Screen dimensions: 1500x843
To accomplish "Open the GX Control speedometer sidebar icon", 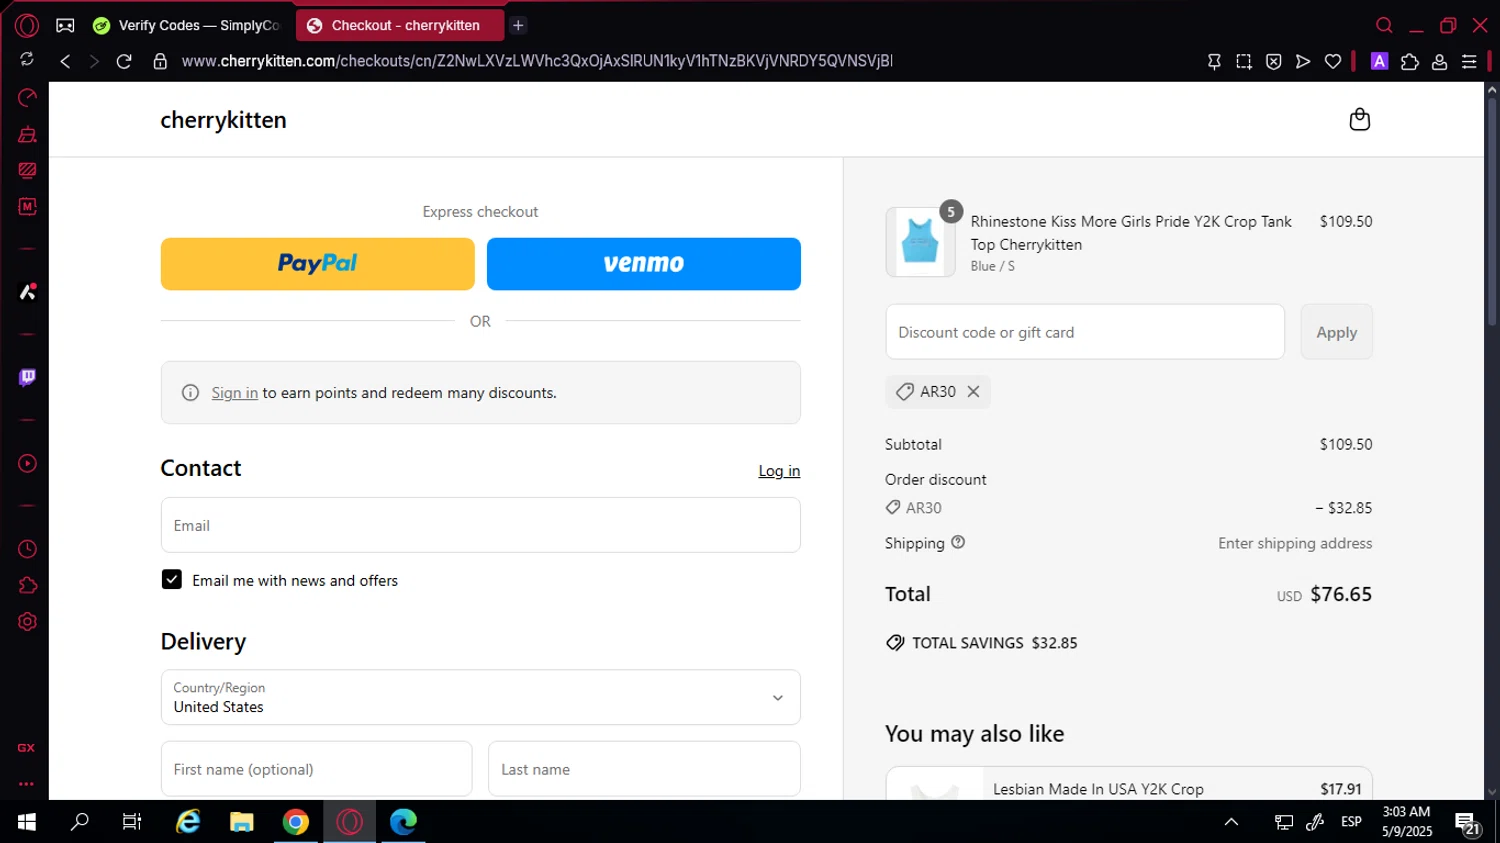I will (x=27, y=97).
